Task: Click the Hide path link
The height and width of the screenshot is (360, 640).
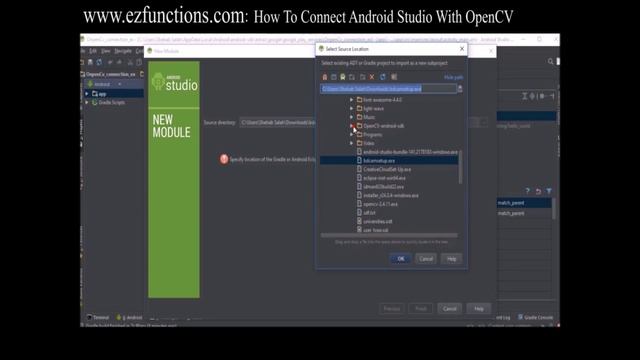Action: point(453,77)
